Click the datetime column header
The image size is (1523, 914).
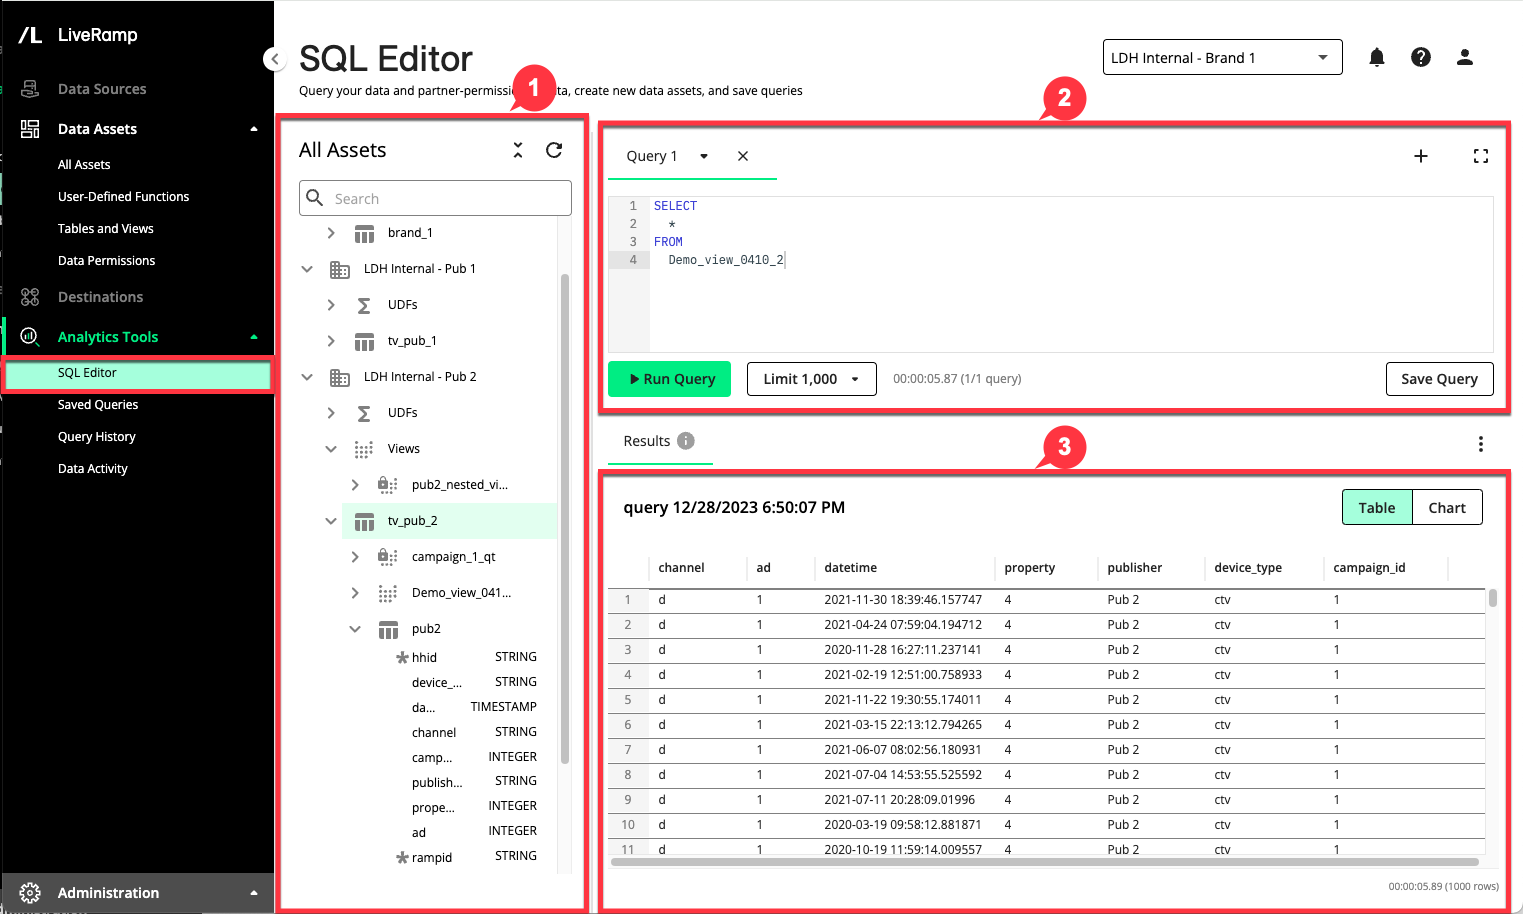850,568
